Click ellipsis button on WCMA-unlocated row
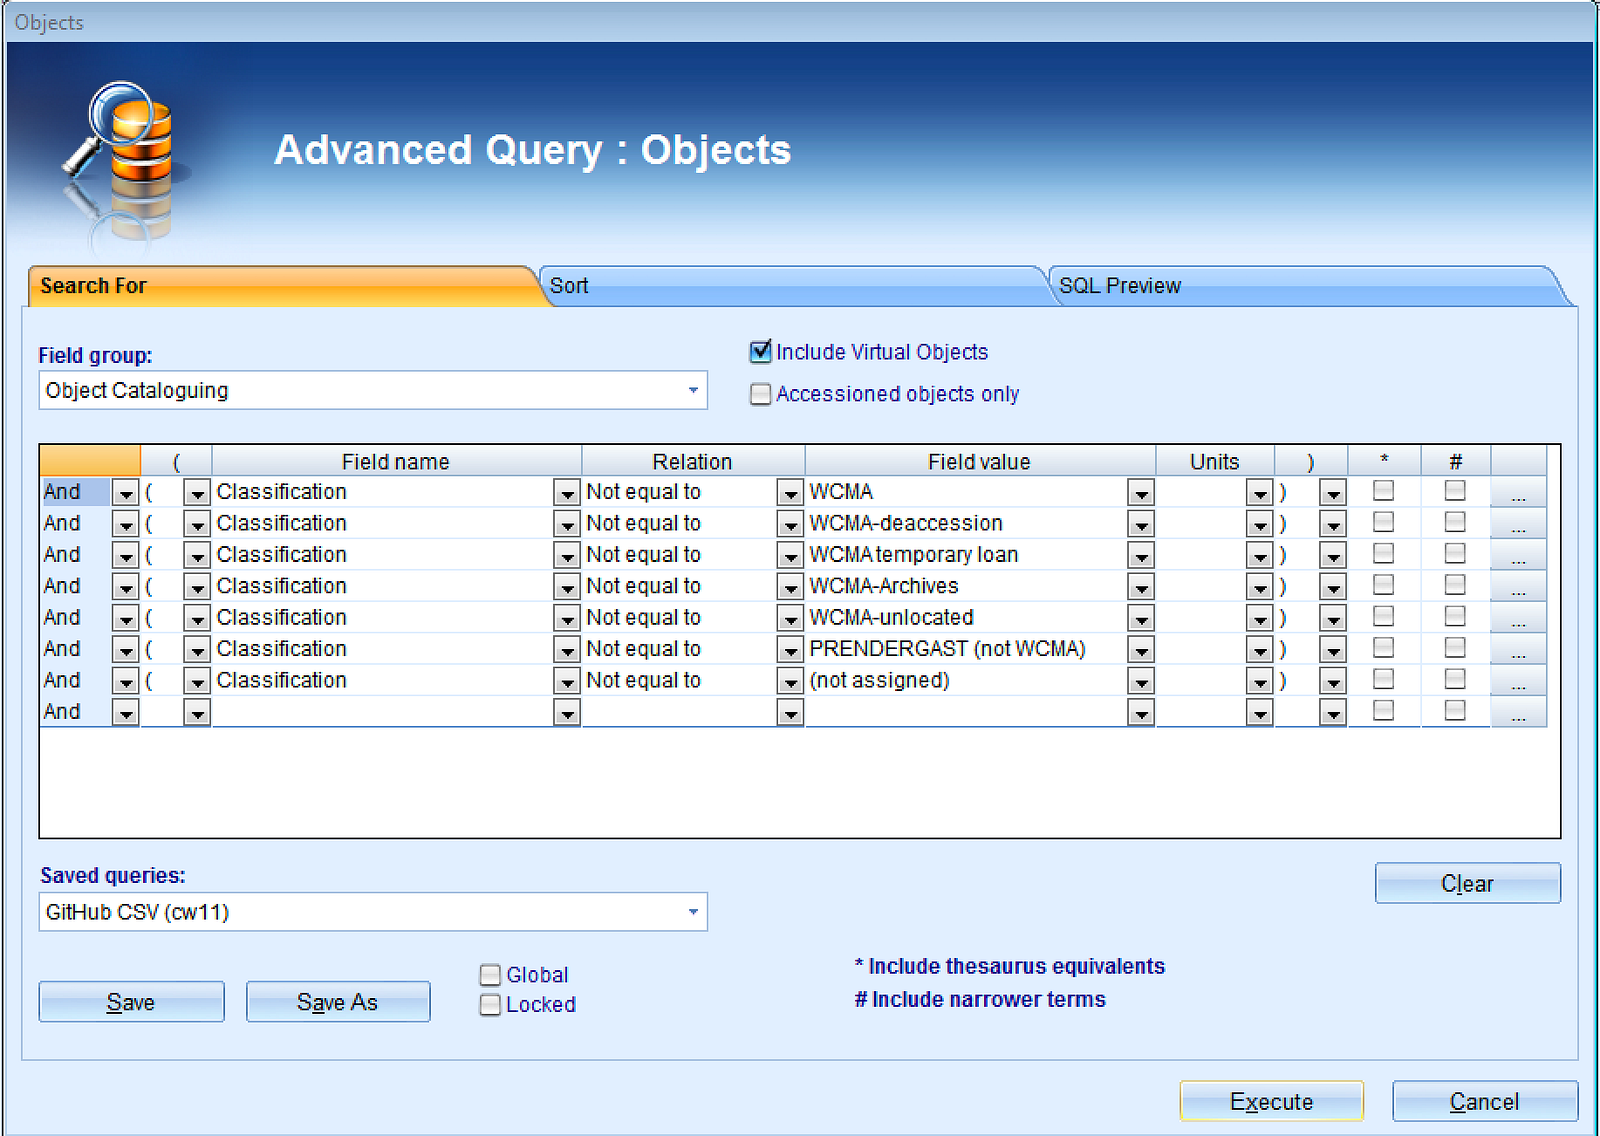Viewport: 1600px width, 1136px height. (1518, 618)
